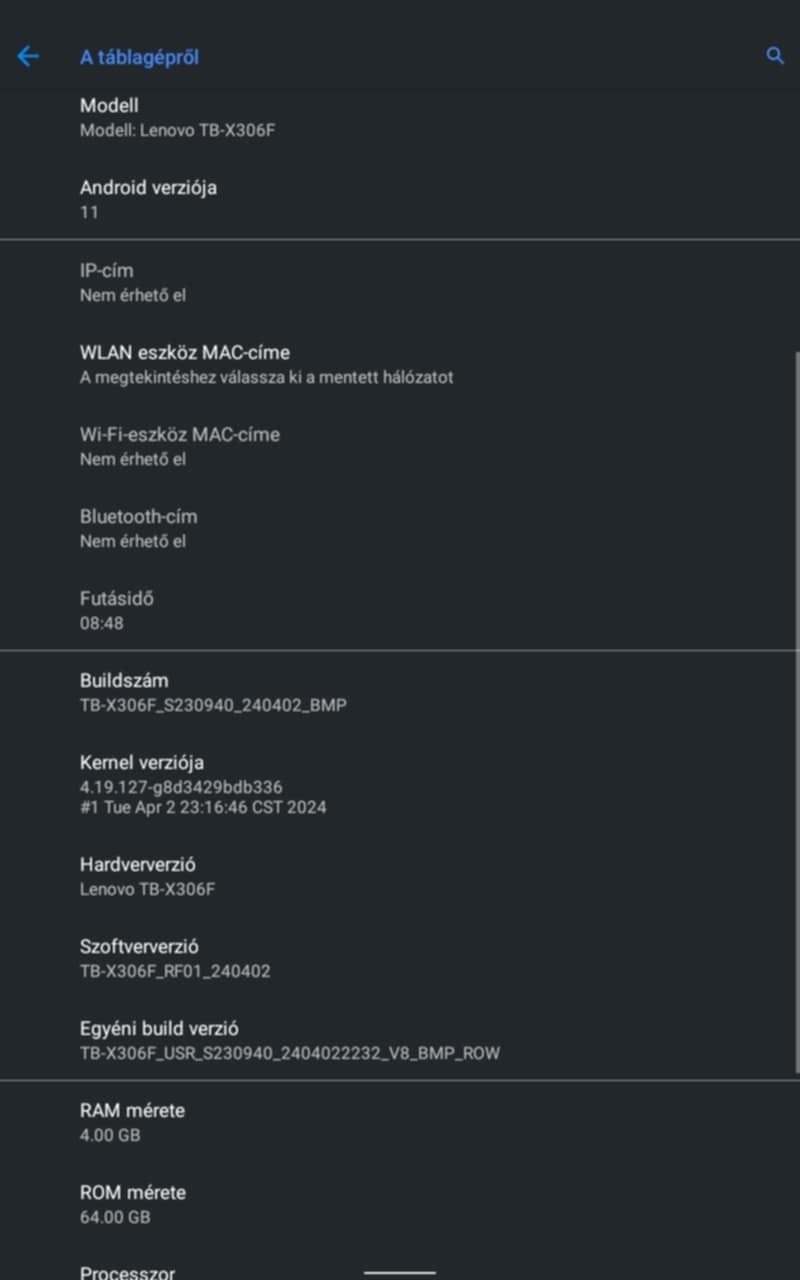Select the Hardververzió item

pos(147,876)
